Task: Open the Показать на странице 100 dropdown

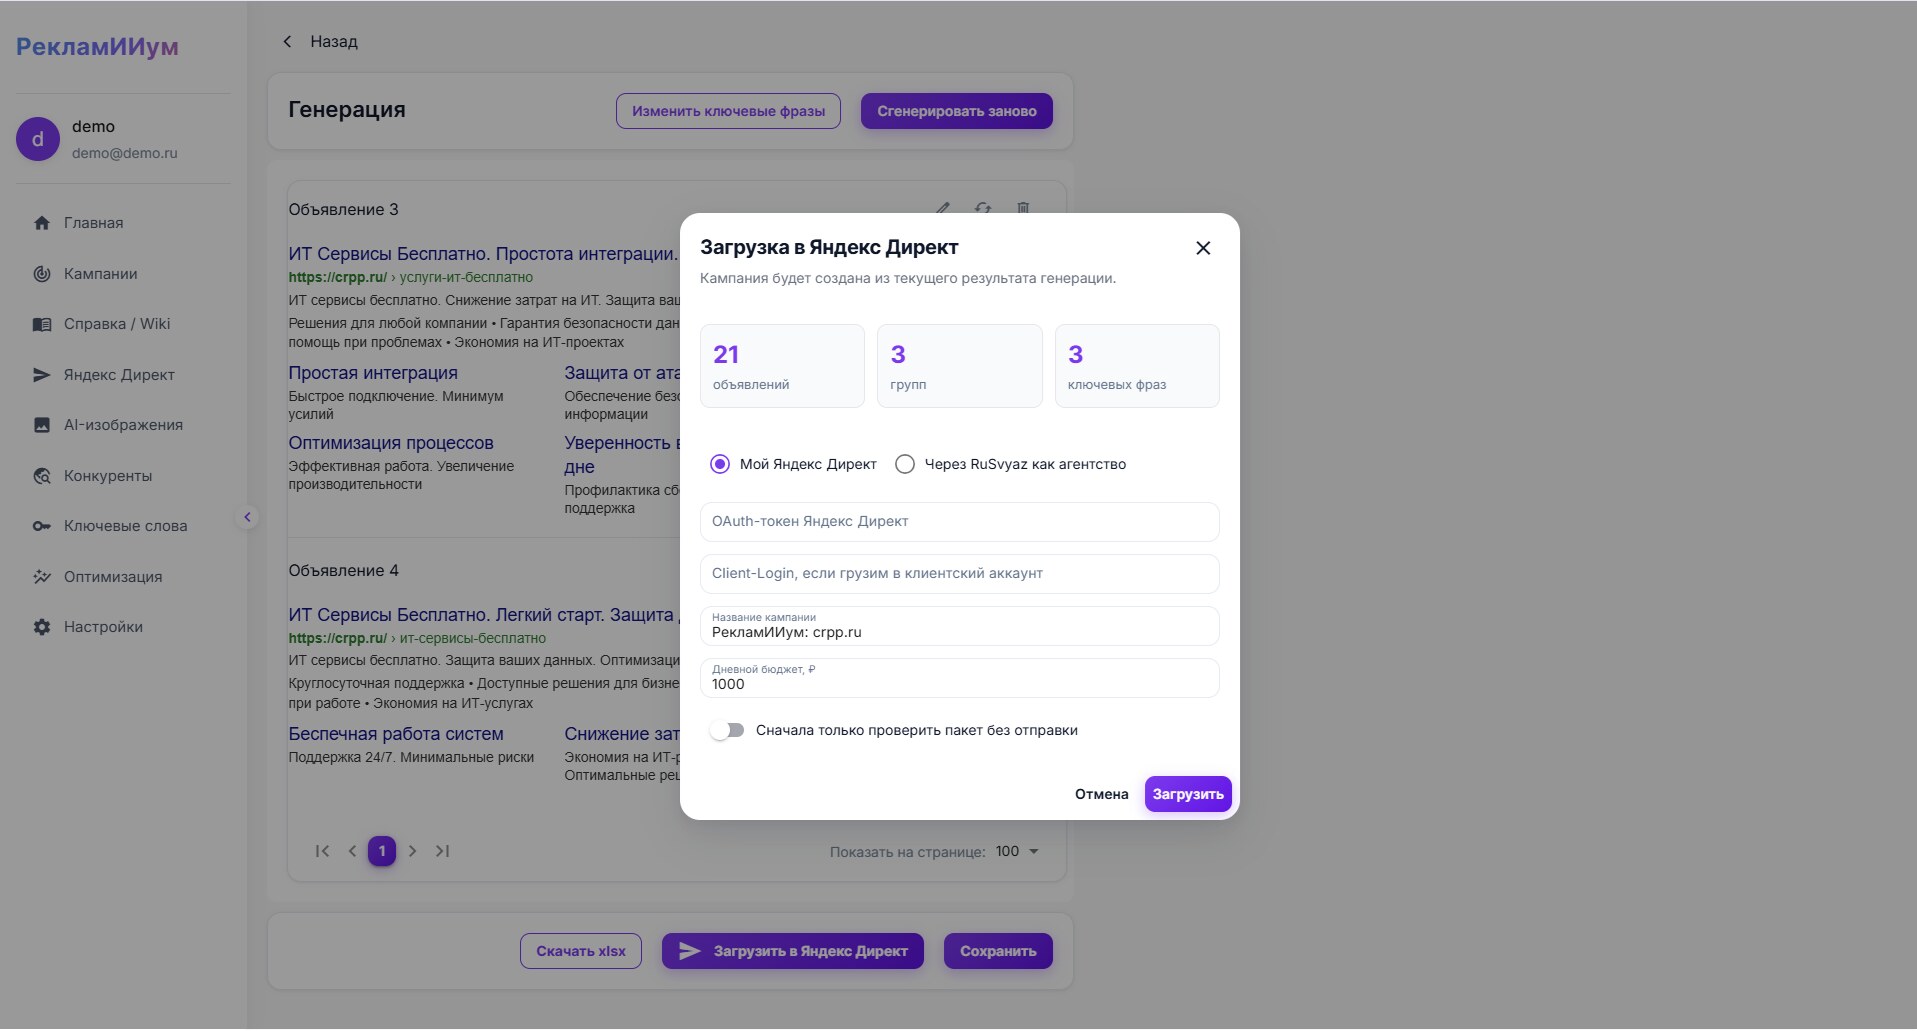Action: [x=1018, y=852]
